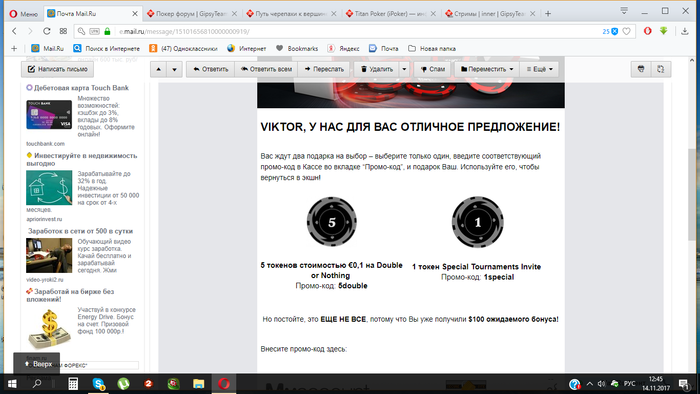Reload the current page

point(46,31)
